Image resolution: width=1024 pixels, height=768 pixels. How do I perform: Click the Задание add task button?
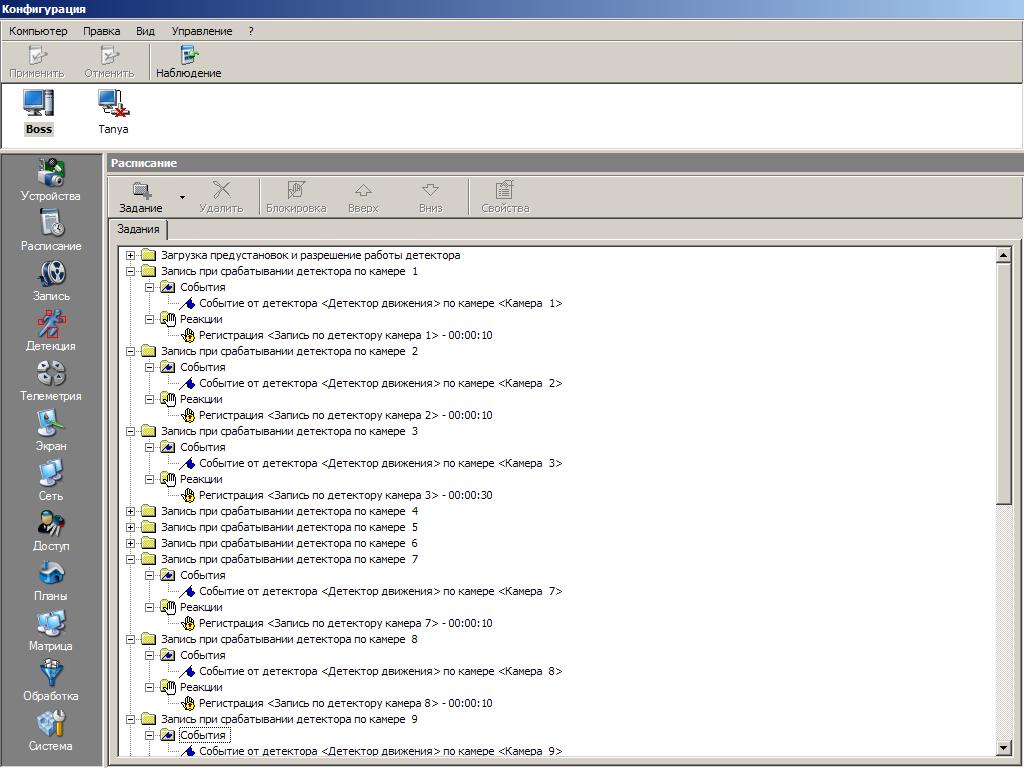click(x=141, y=197)
